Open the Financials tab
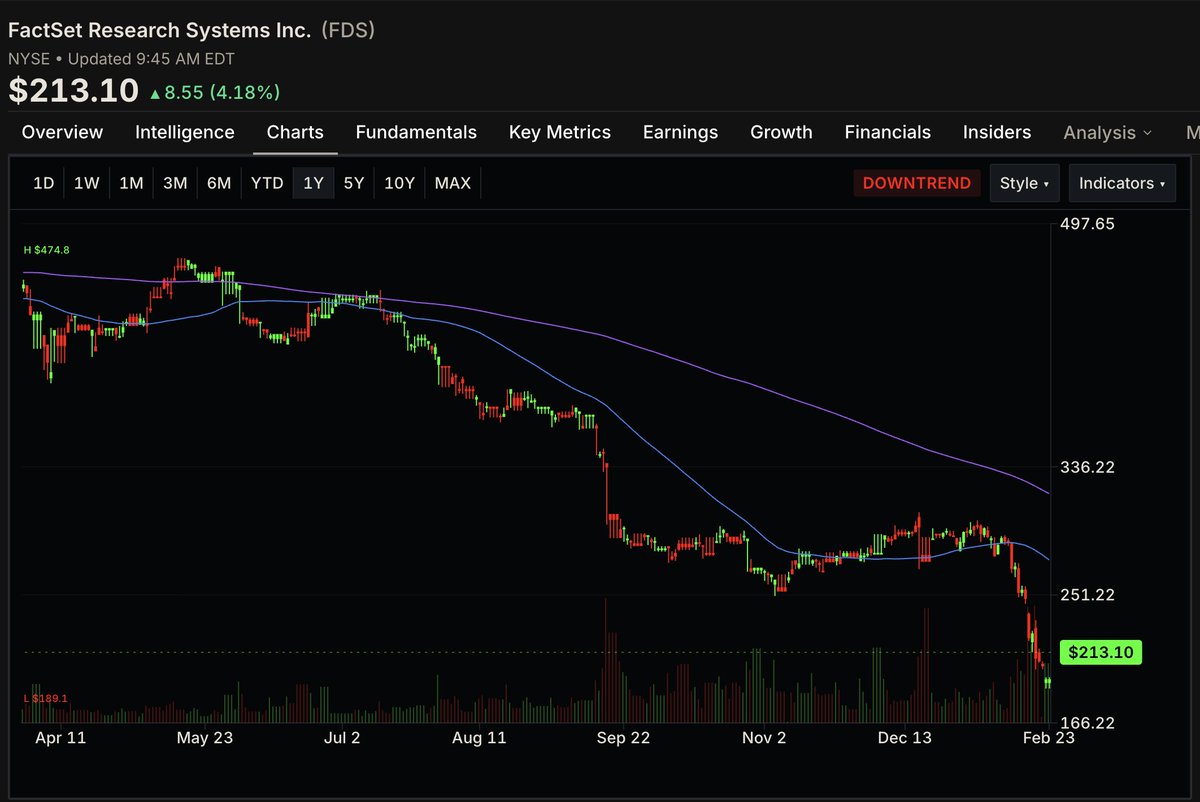The width and height of the screenshot is (1200, 802). (888, 132)
